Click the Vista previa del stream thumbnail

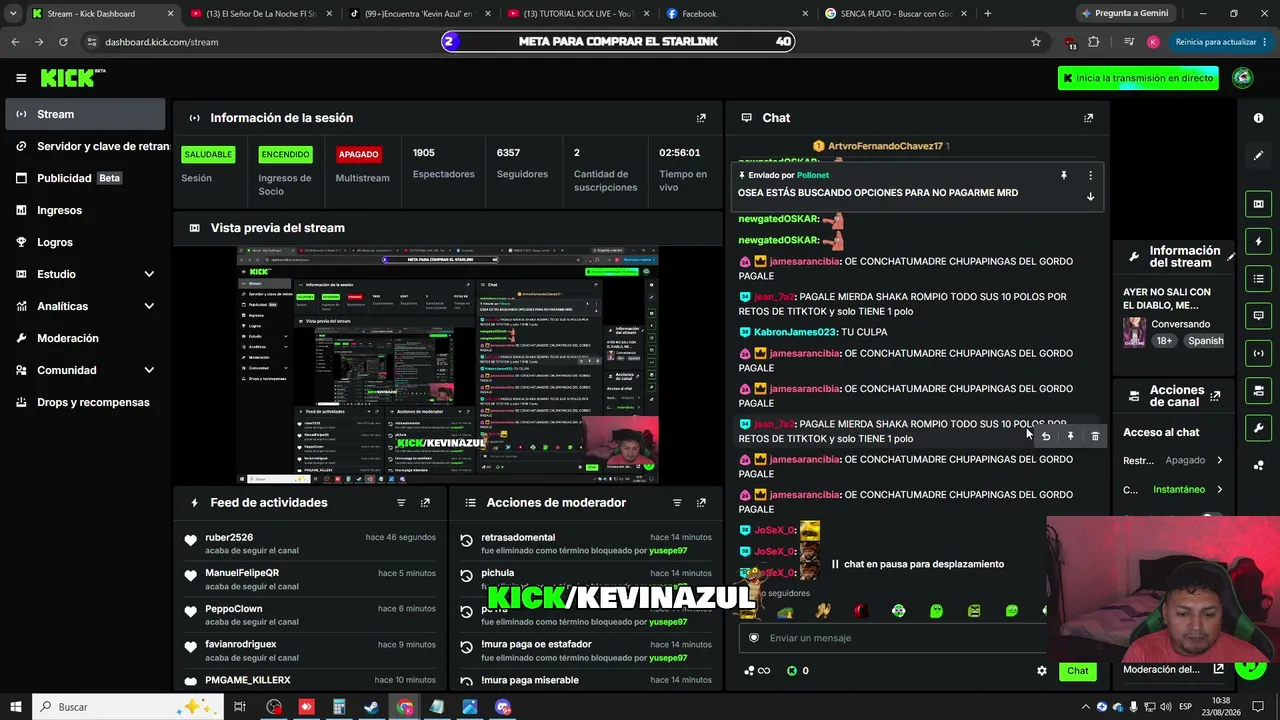pyautogui.click(x=447, y=365)
